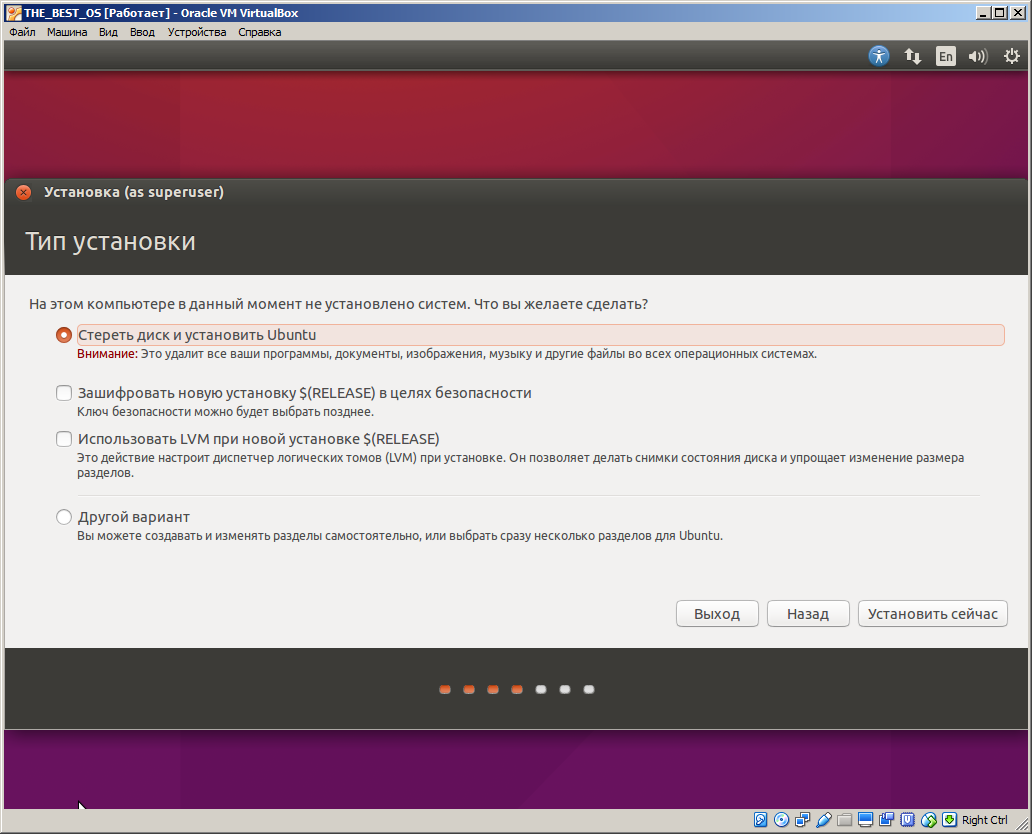This screenshot has width=1032, height=834.
Task: Click text Вы можете создавать и изменять разделы
Action: (x=400, y=536)
